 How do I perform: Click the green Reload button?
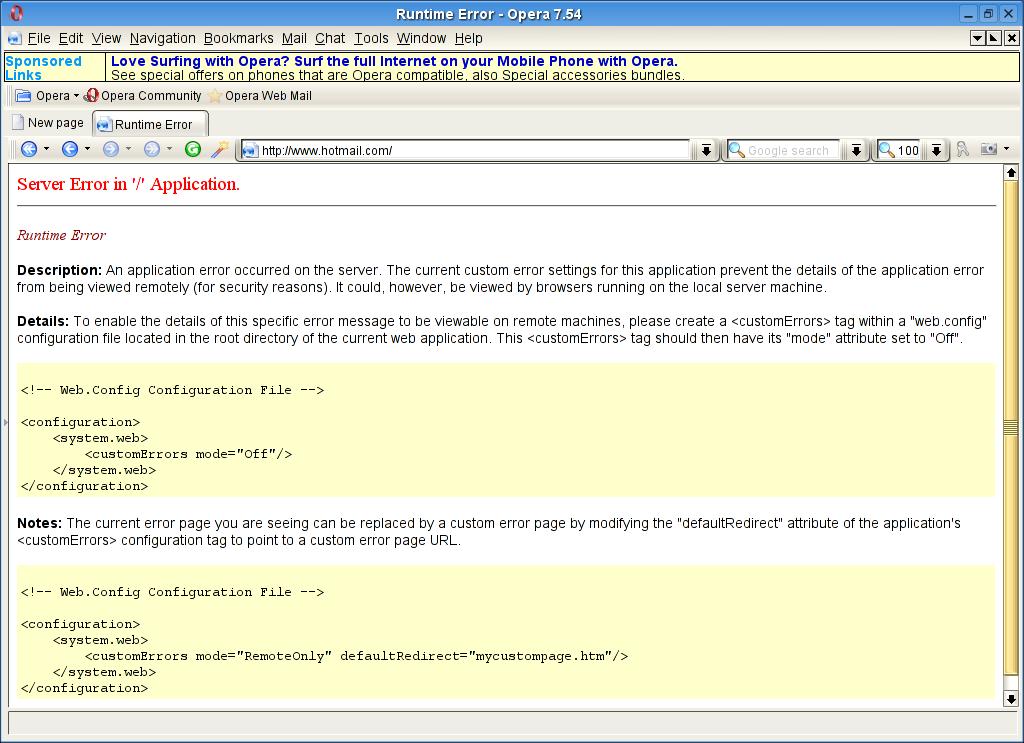point(193,150)
